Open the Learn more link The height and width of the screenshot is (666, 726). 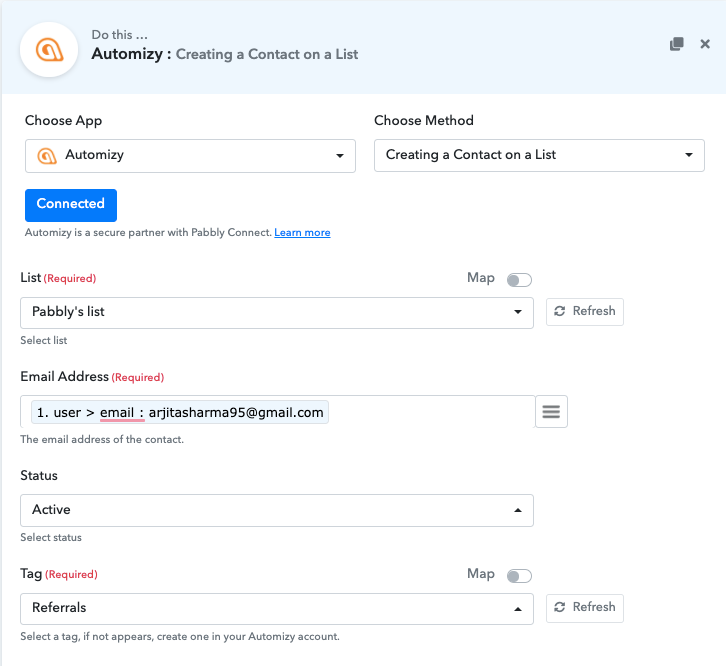click(302, 232)
